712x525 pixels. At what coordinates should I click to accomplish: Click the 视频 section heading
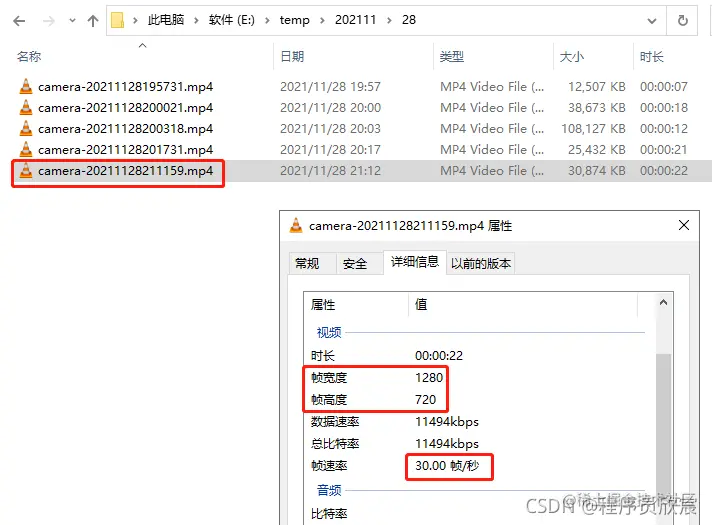[x=329, y=333]
